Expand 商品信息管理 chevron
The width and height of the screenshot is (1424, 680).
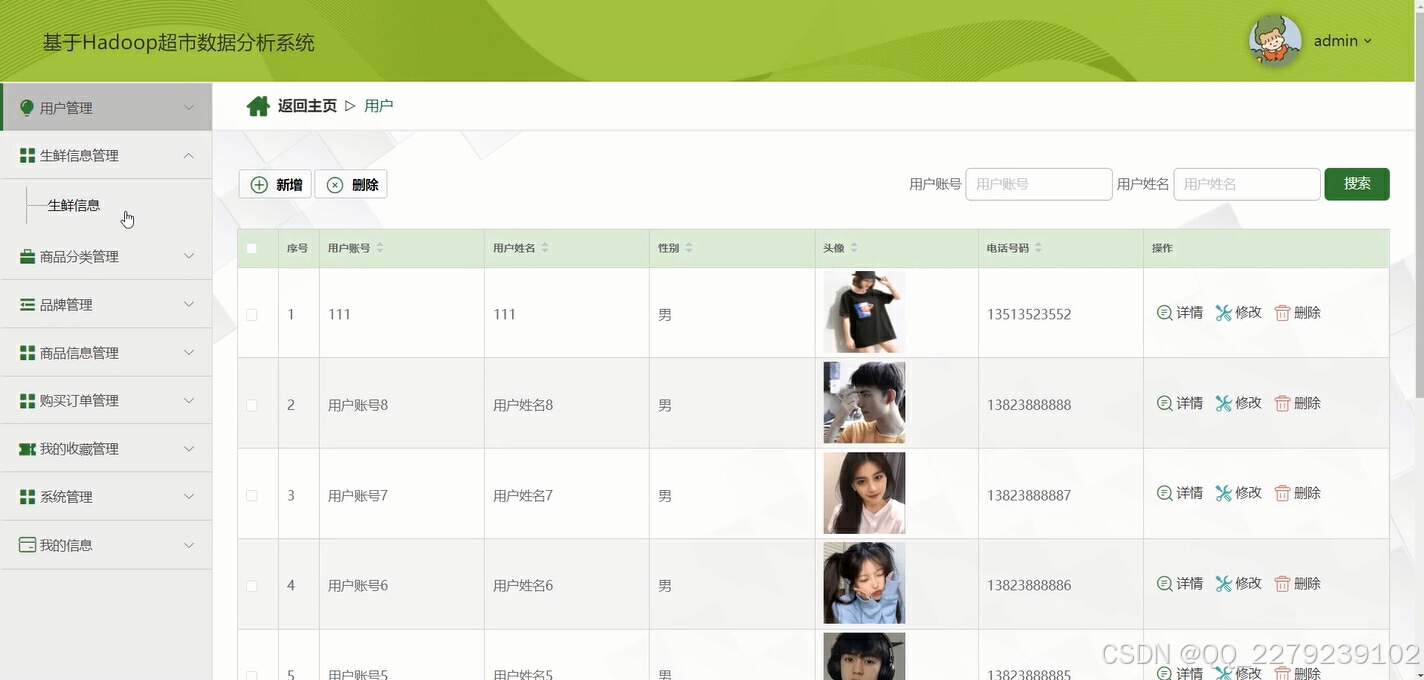(x=189, y=353)
